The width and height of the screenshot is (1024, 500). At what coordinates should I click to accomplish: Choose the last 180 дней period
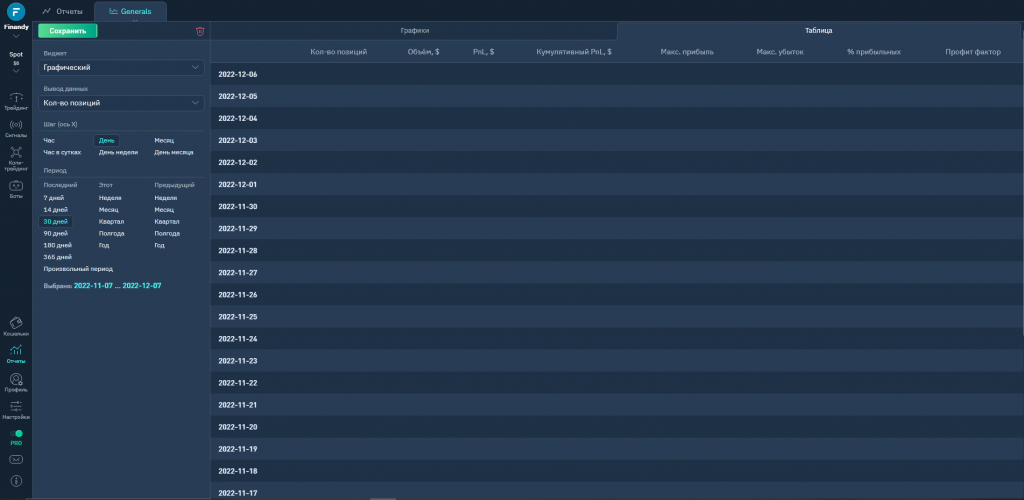[57, 245]
